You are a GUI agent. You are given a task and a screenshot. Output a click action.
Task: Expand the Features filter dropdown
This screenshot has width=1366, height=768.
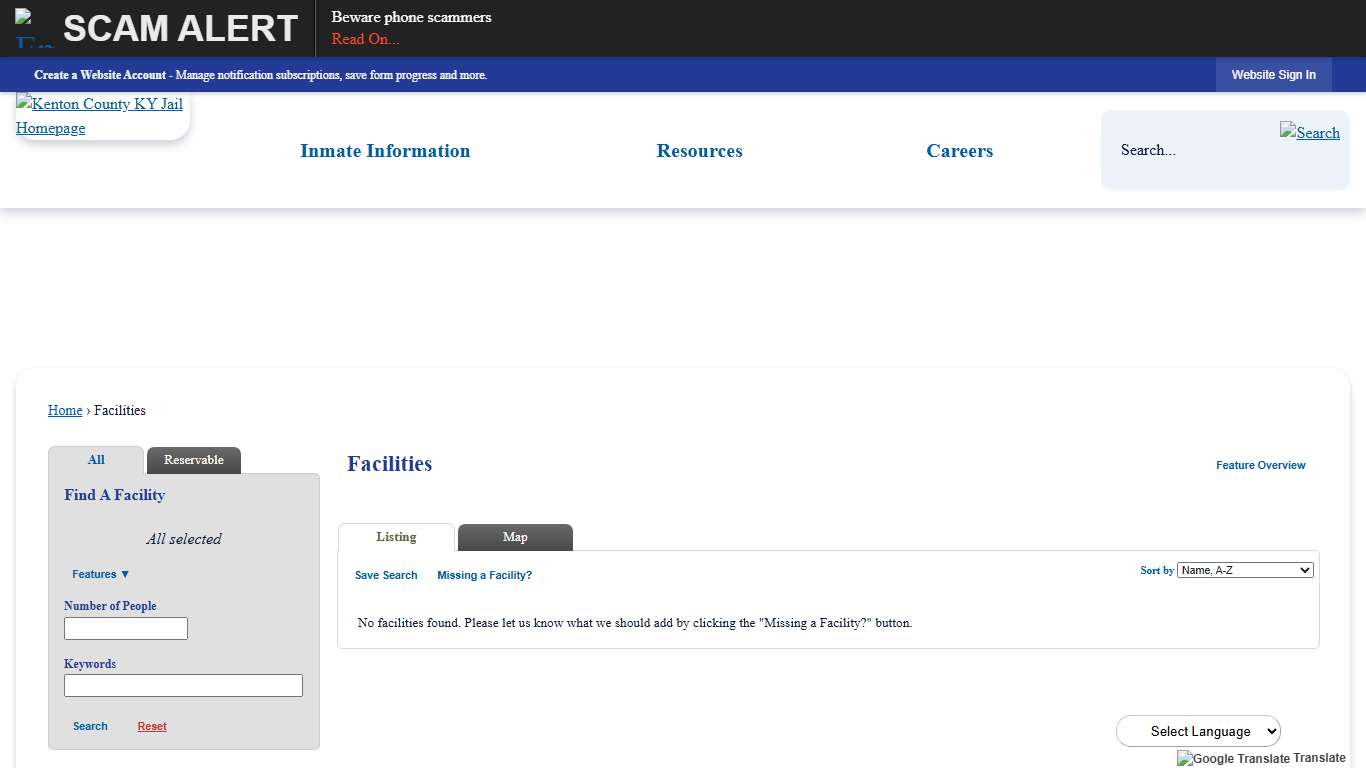pyautogui.click(x=99, y=574)
